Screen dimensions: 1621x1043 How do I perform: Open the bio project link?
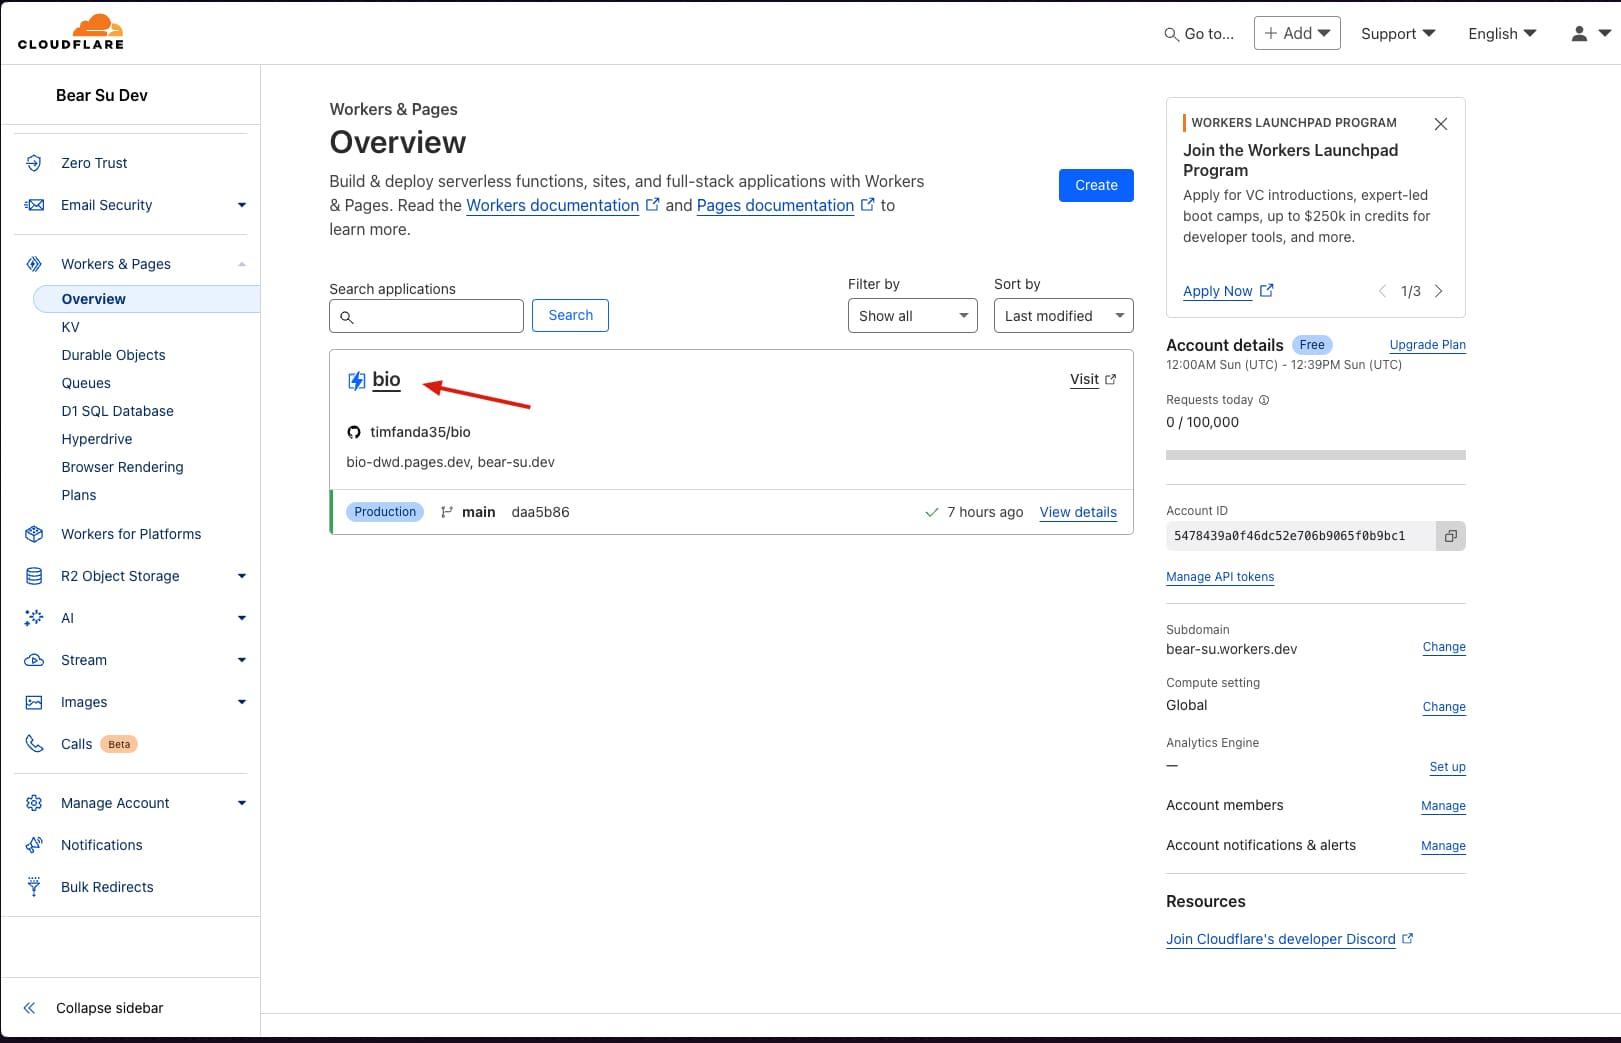386,380
